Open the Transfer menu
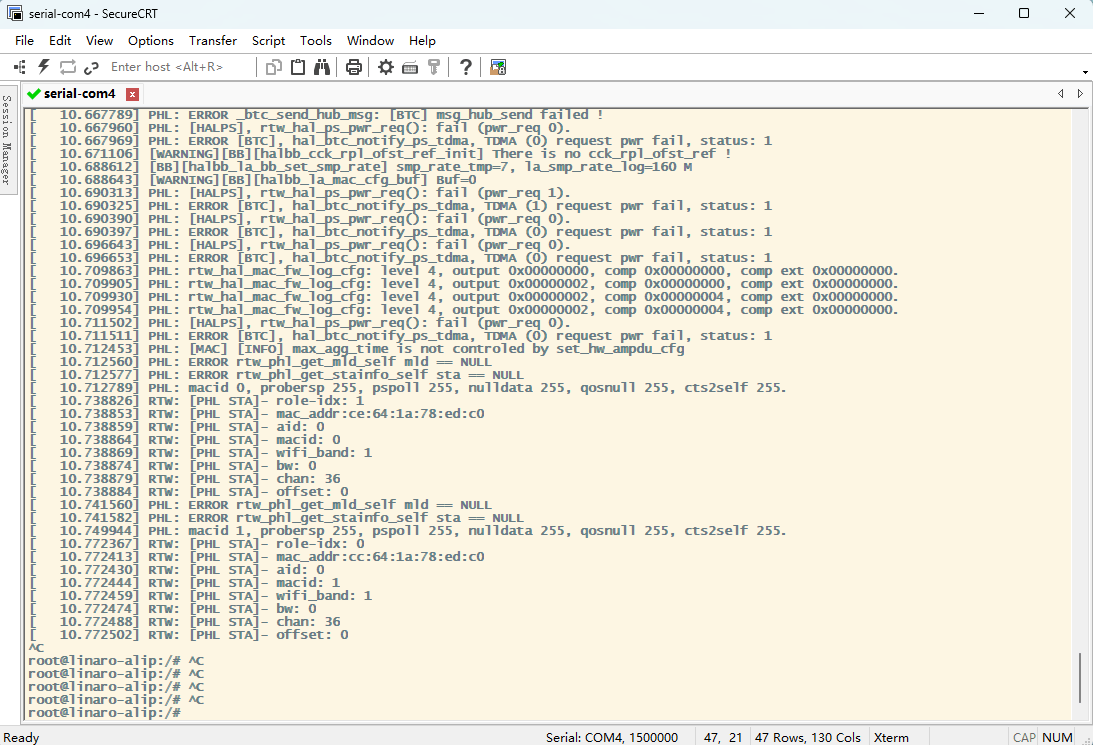The height and width of the screenshot is (745, 1093). point(213,40)
